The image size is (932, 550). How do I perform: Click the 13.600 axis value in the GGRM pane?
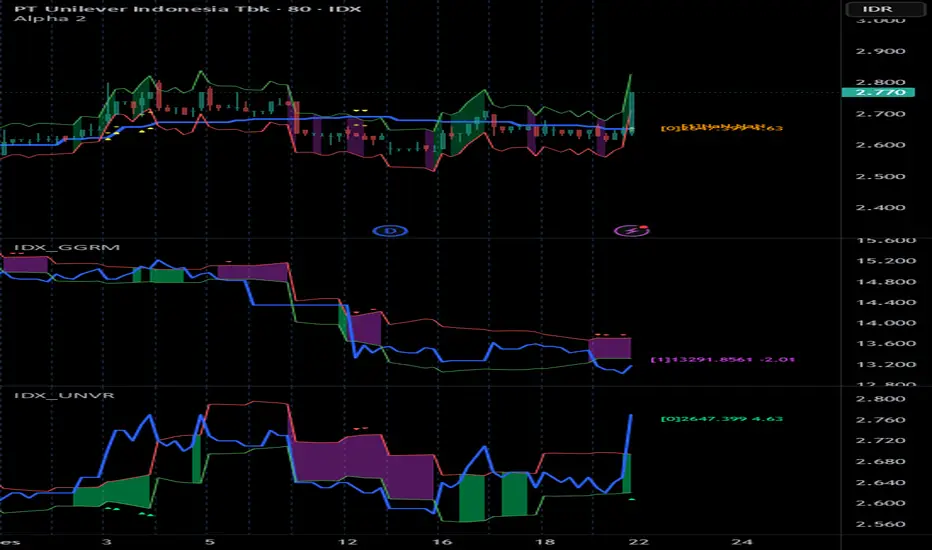(886, 344)
